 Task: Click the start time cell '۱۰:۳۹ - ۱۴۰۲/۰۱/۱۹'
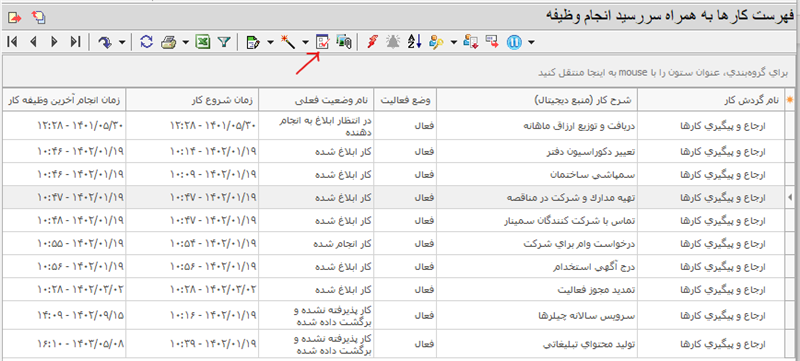point(192,344)
